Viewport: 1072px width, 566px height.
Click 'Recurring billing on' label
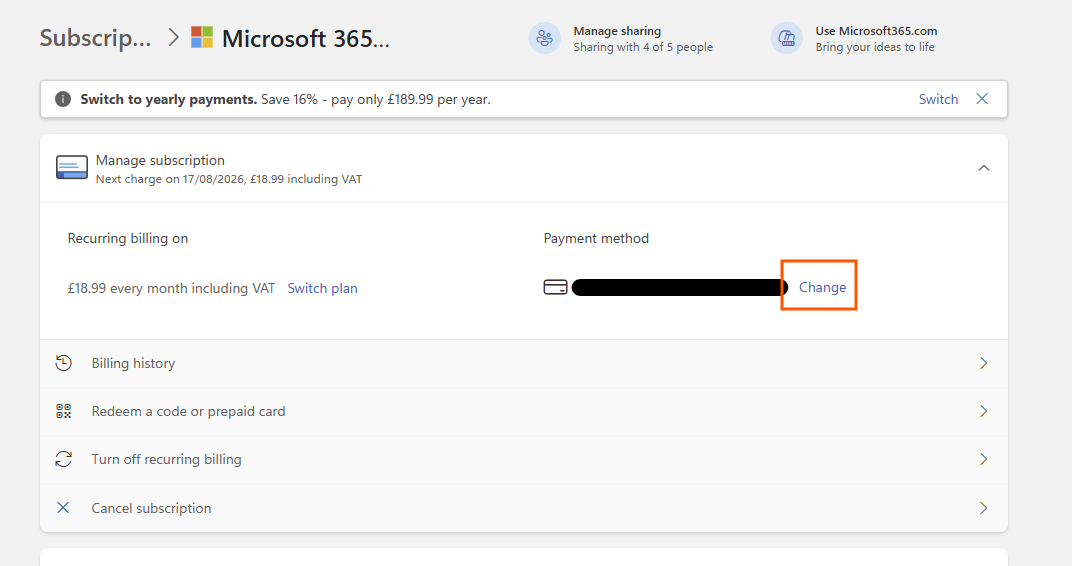pyautogui.click(x=128, y=238)
